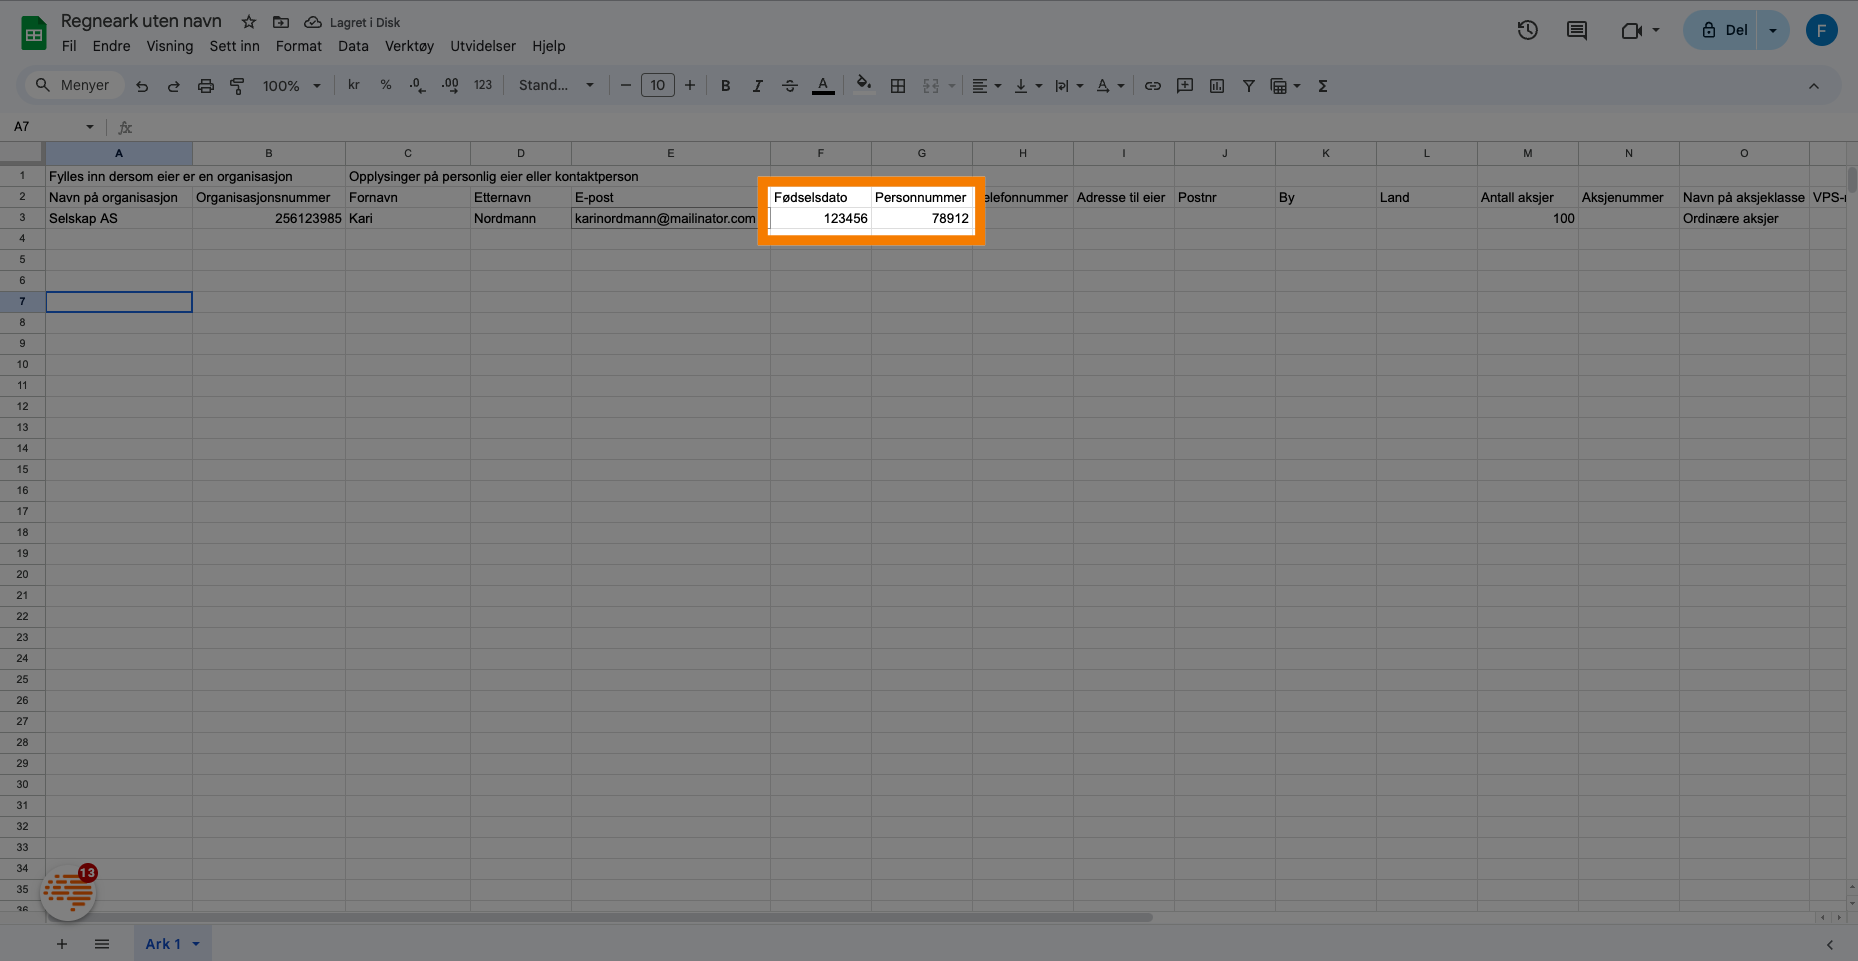
Task: Check the Lagret i Disk cloud status
Action: [x=352, y=22]
